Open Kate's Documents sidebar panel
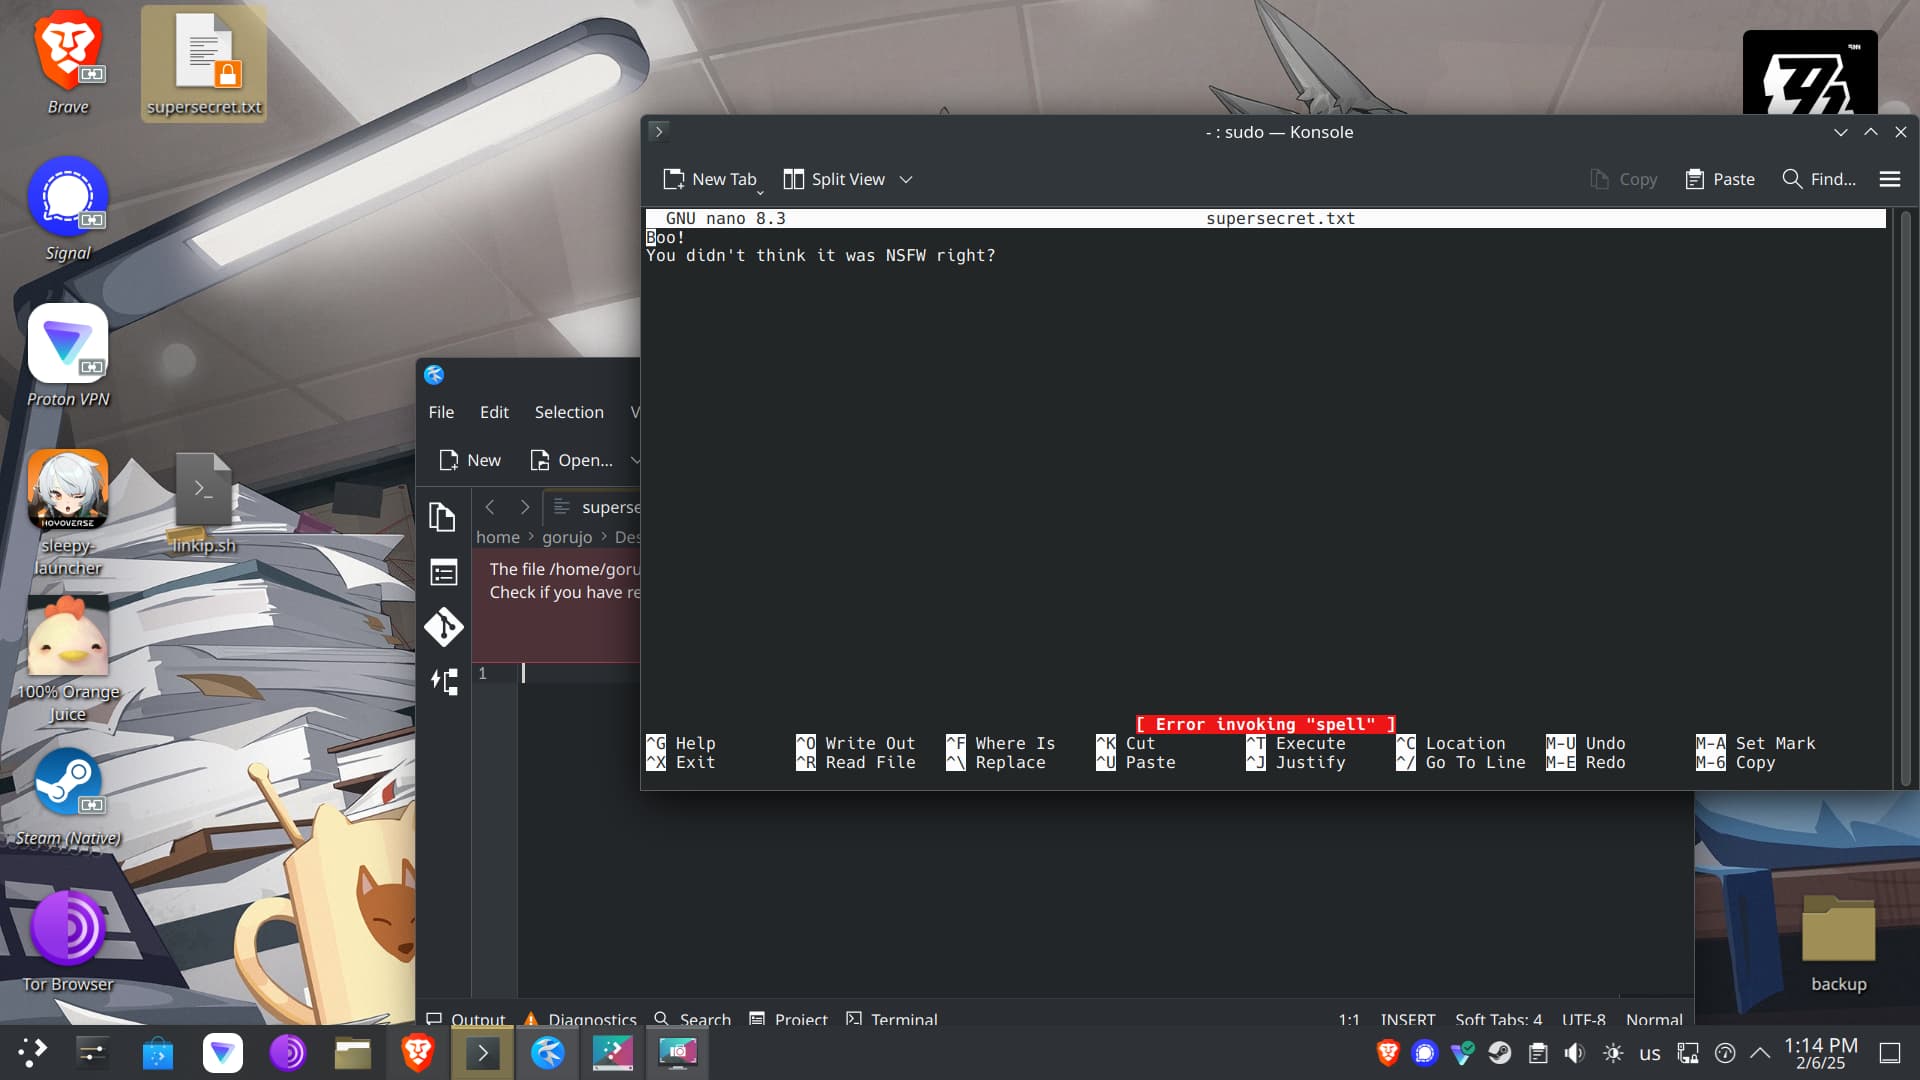This screenshot has width=1920, height=1080. click(x=443, y=517)
